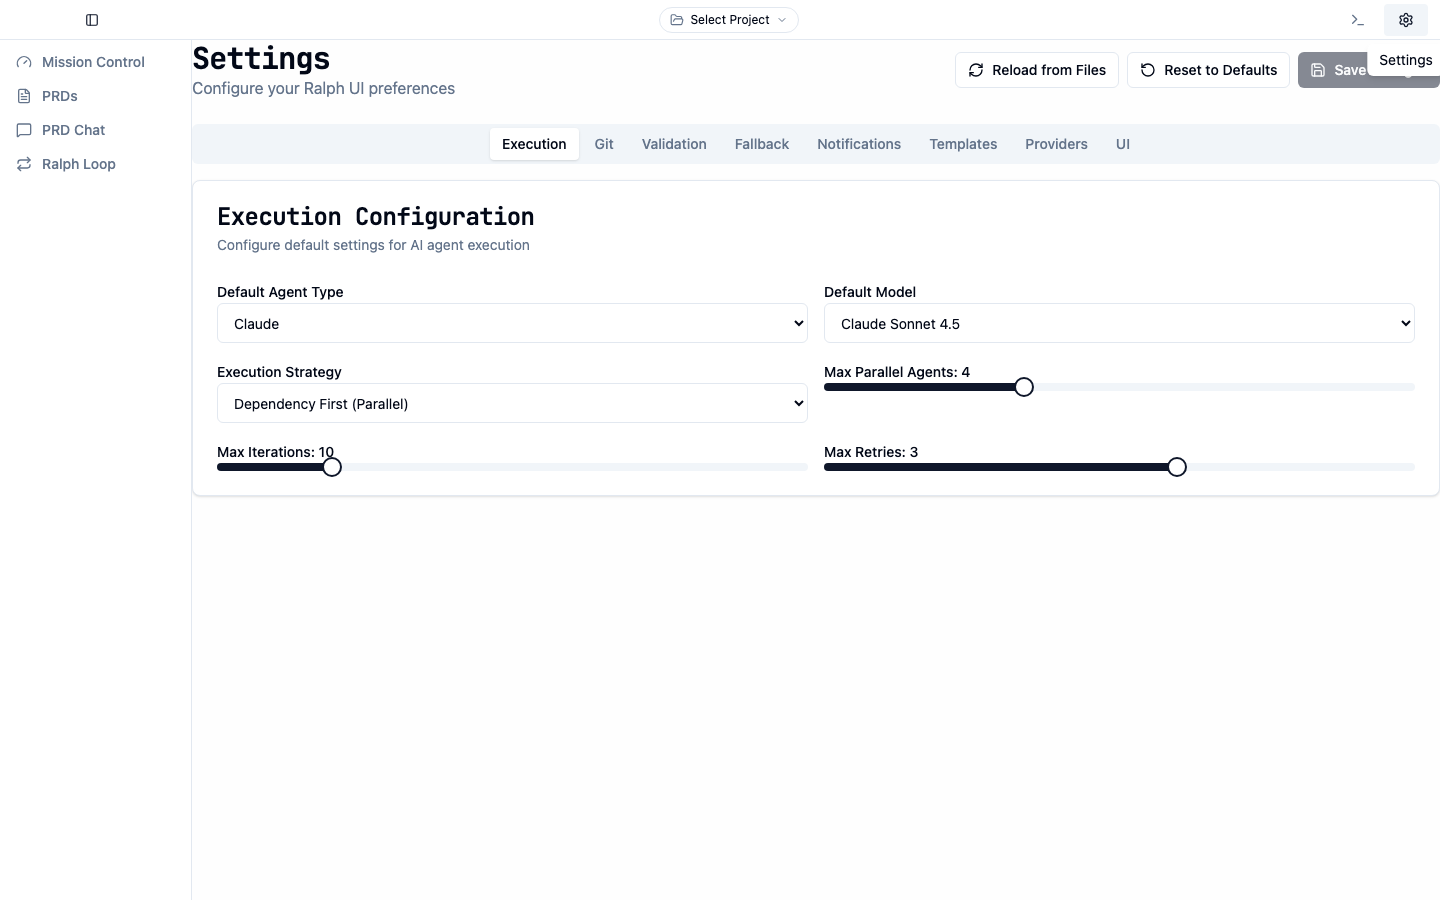Switch to the Git tab

point(604,144)
